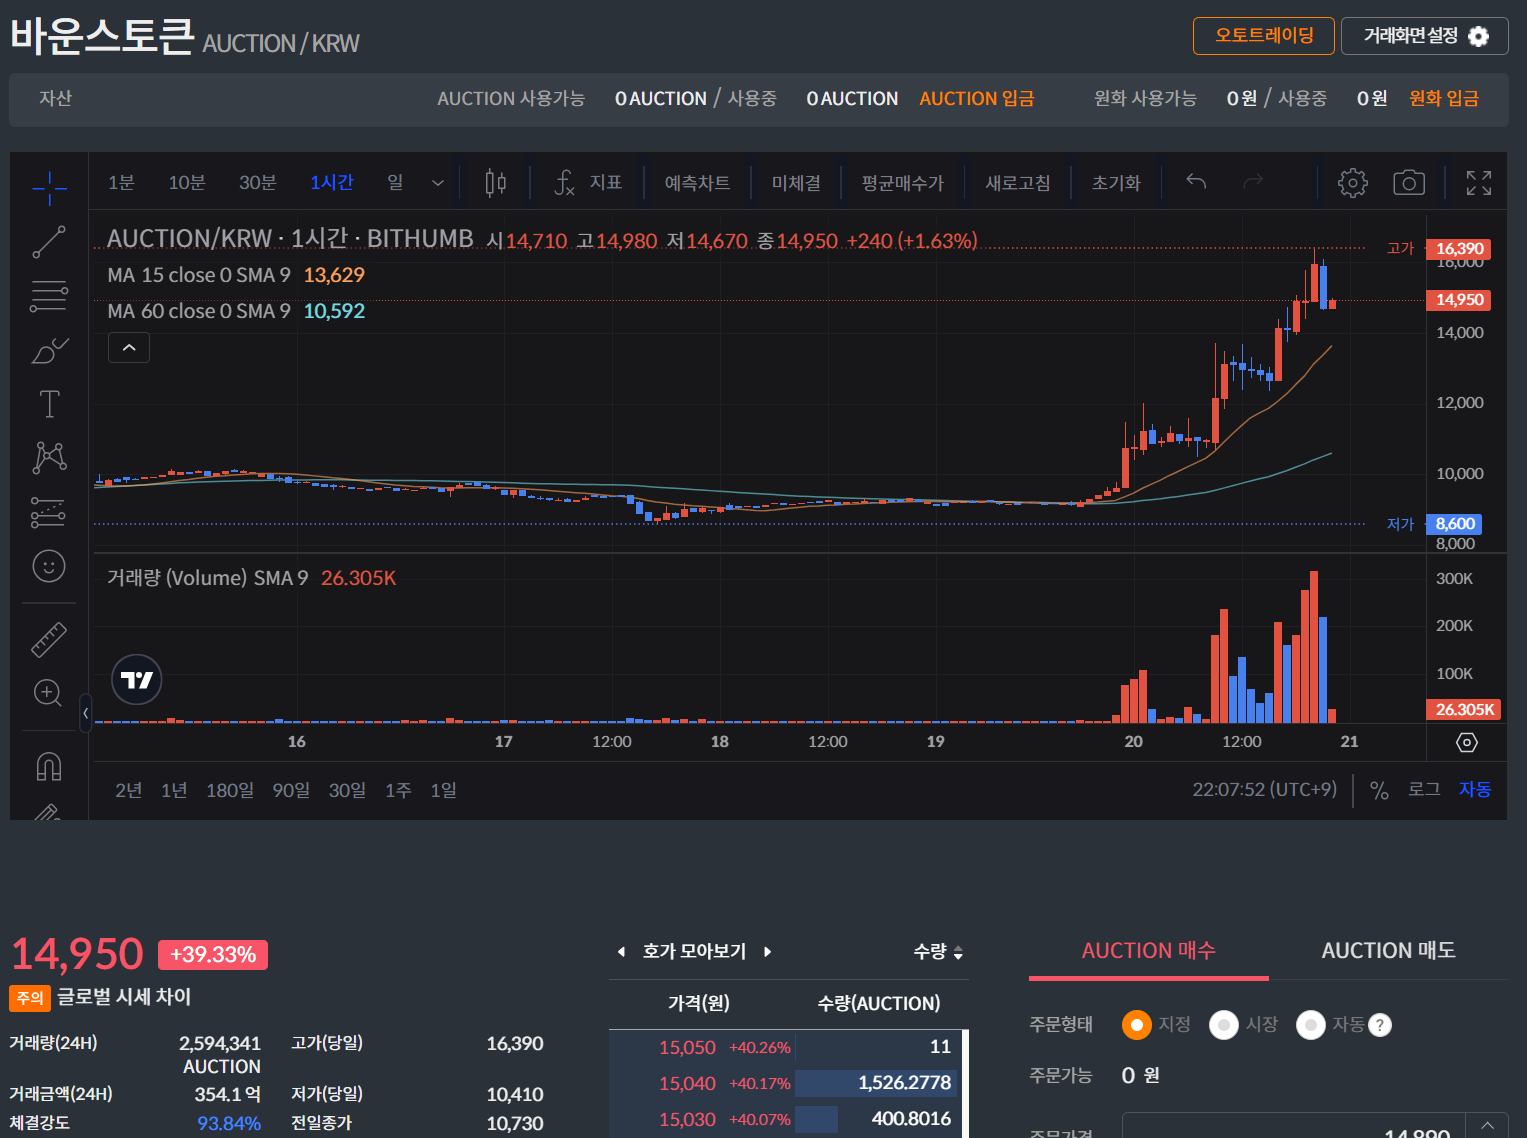This screenshot has height=1138, width=1527.
Task: Select the 15,050 ask price row
Action: pyautogui.click(x=786, y=1047)
